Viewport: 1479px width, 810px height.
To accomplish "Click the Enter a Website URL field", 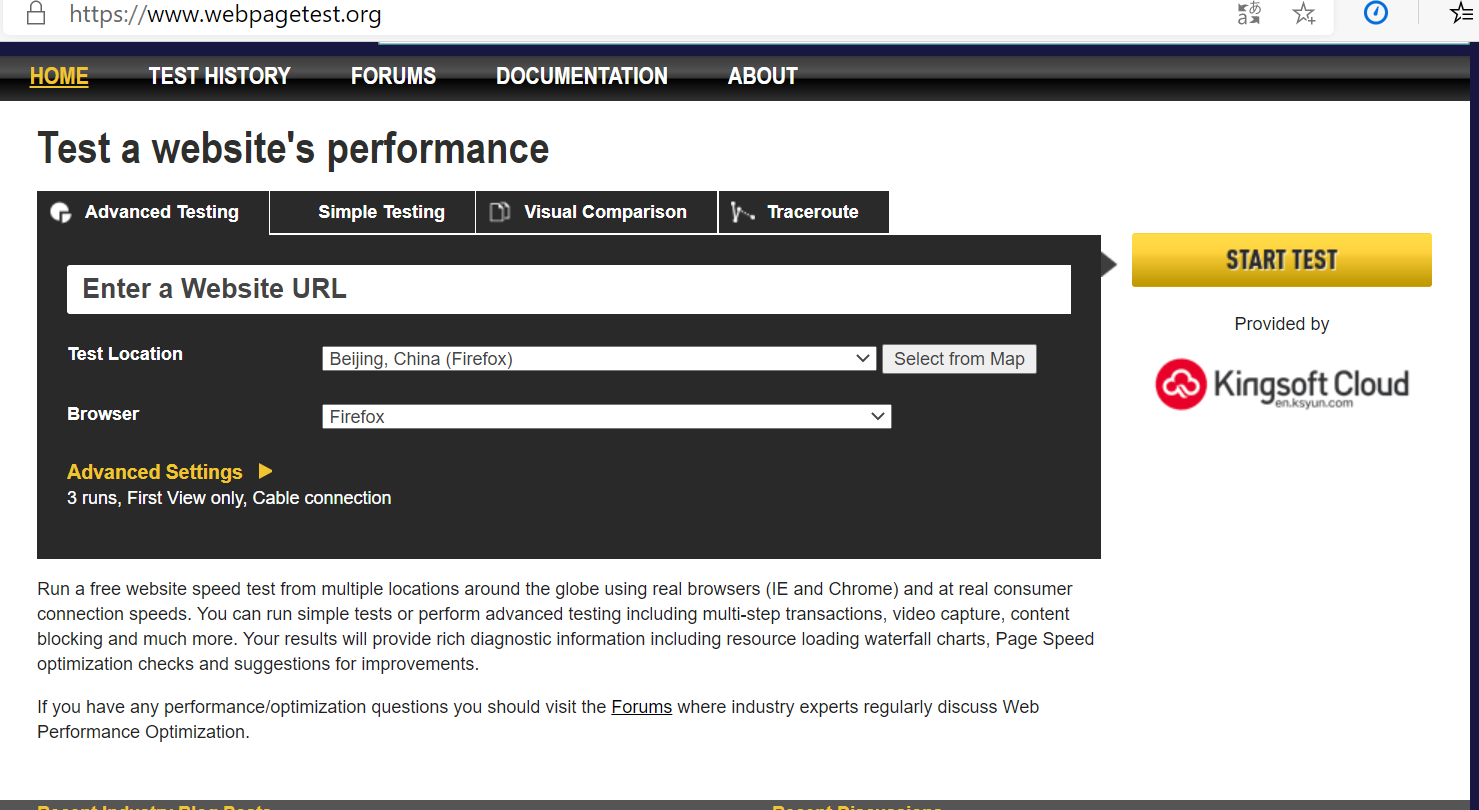I will [x=568, y=289].
